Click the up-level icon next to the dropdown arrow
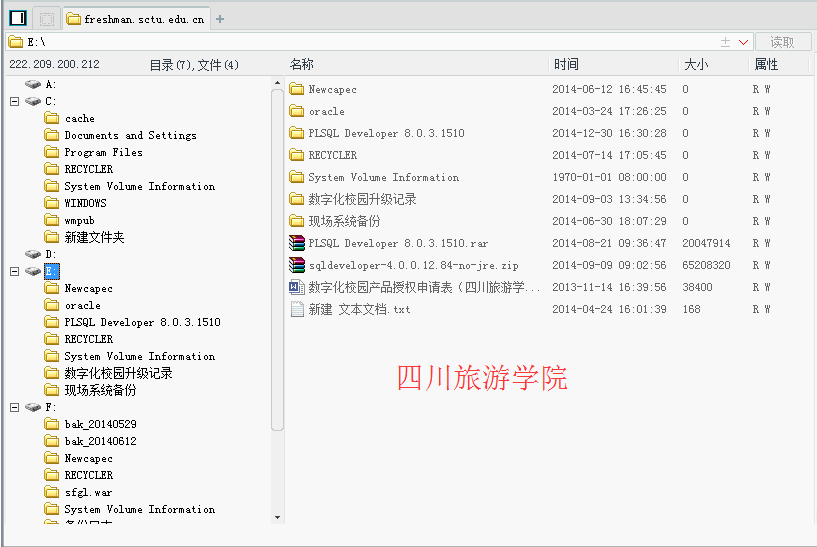 (725, 42)
